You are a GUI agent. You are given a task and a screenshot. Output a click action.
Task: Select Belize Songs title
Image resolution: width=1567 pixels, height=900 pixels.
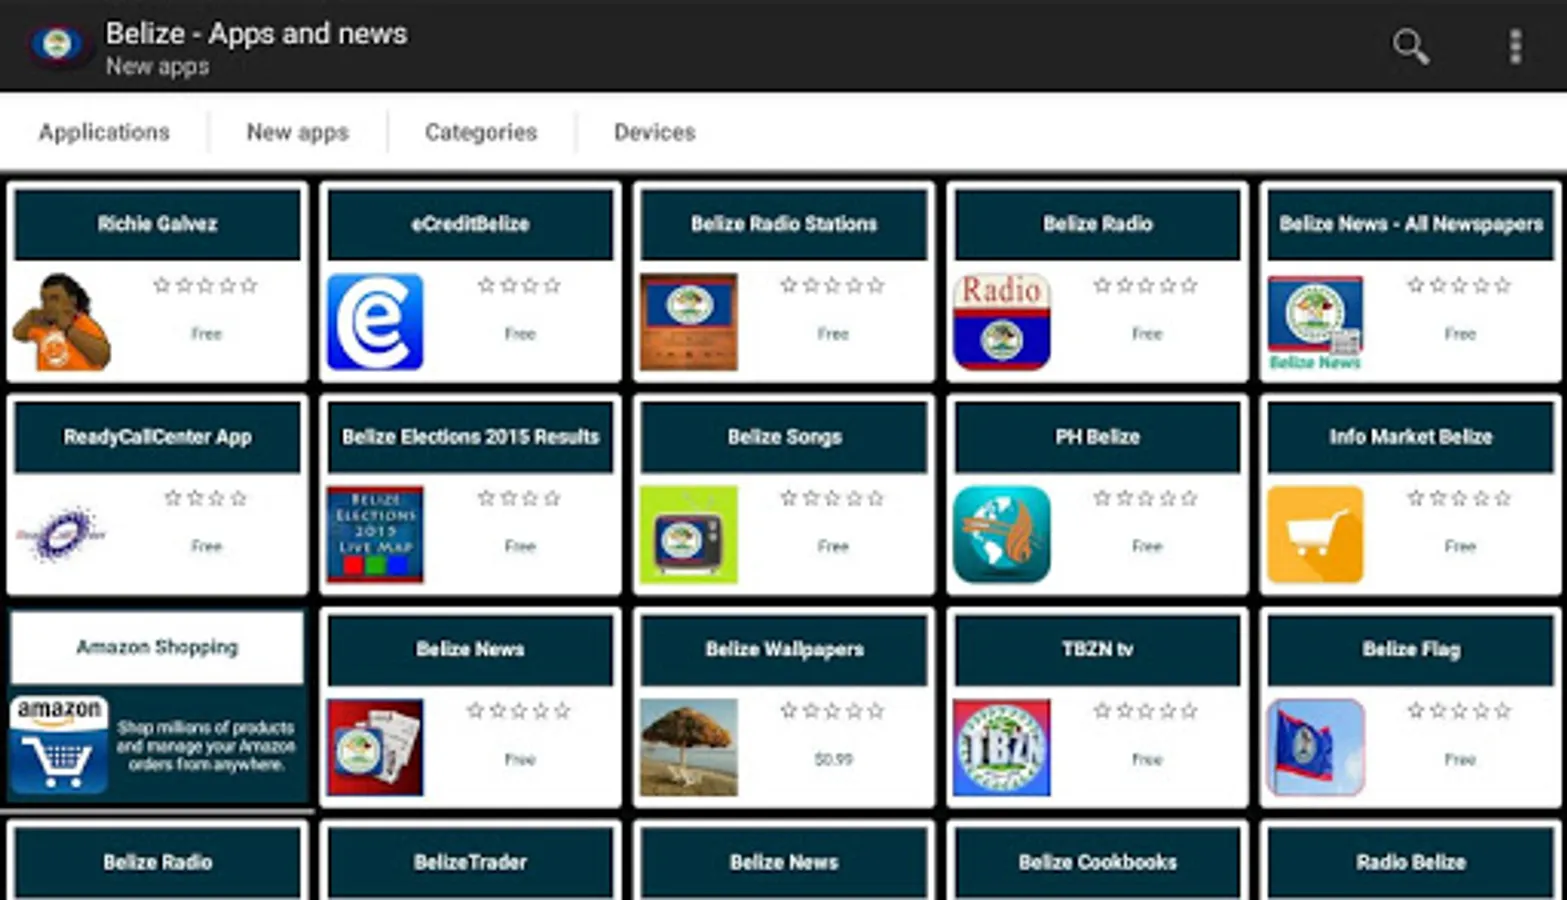coord(784,437)
